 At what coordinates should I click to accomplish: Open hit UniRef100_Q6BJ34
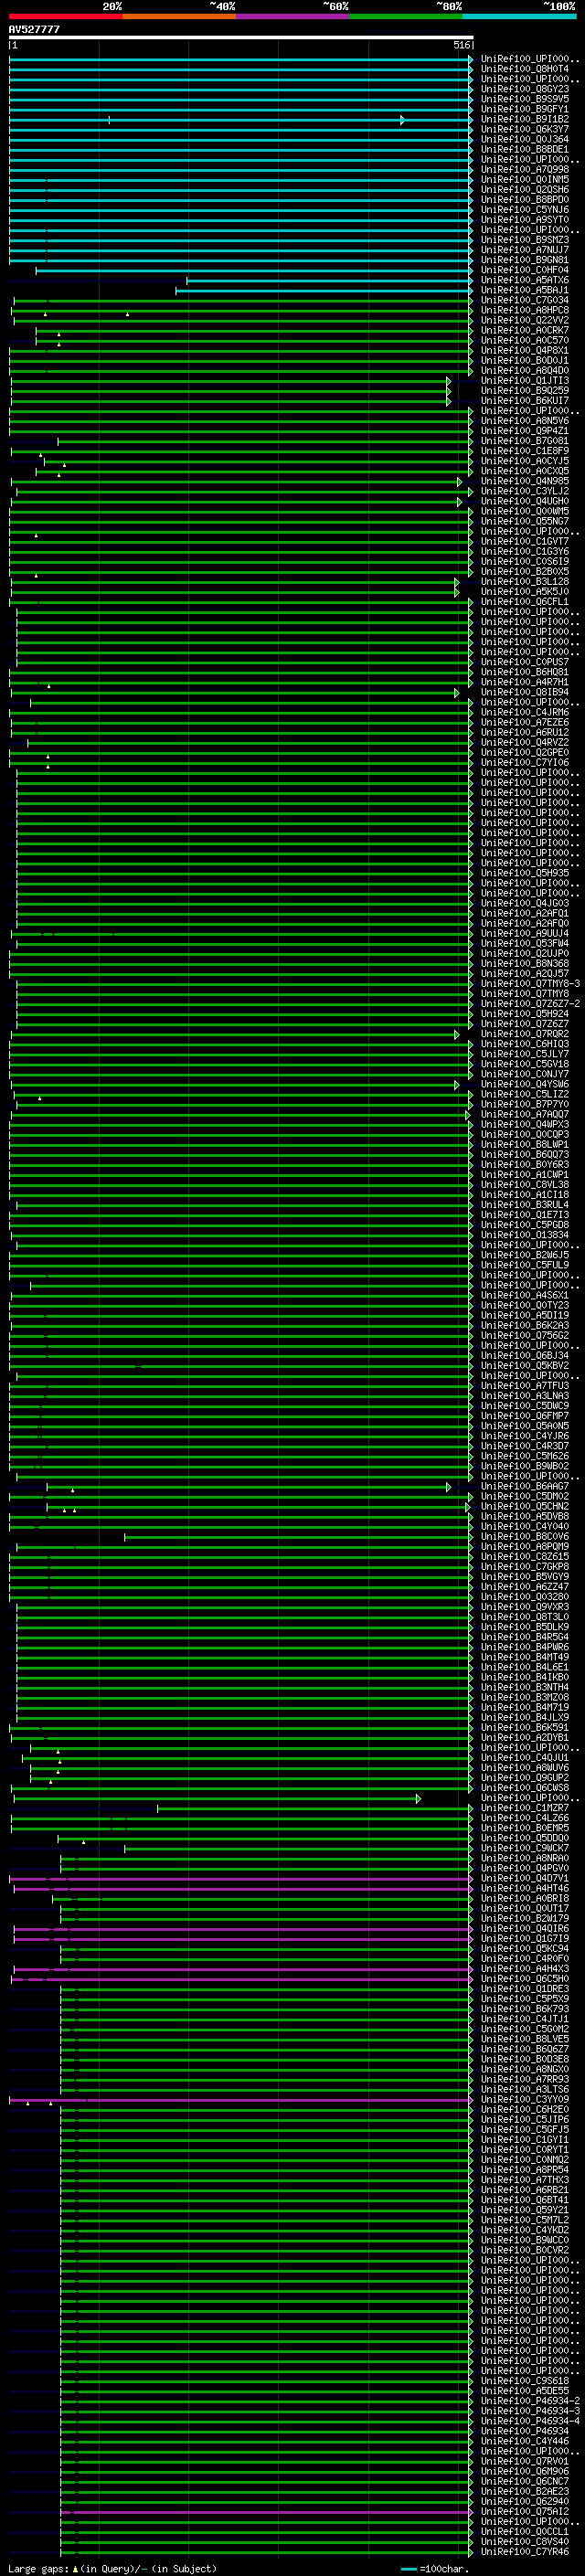524,1356
